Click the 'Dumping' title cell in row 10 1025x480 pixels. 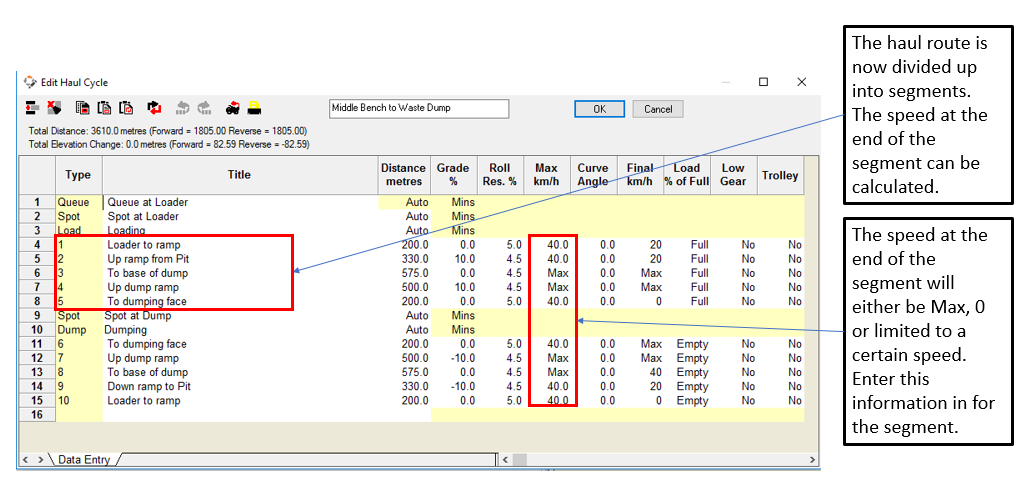tap(240, 330)
